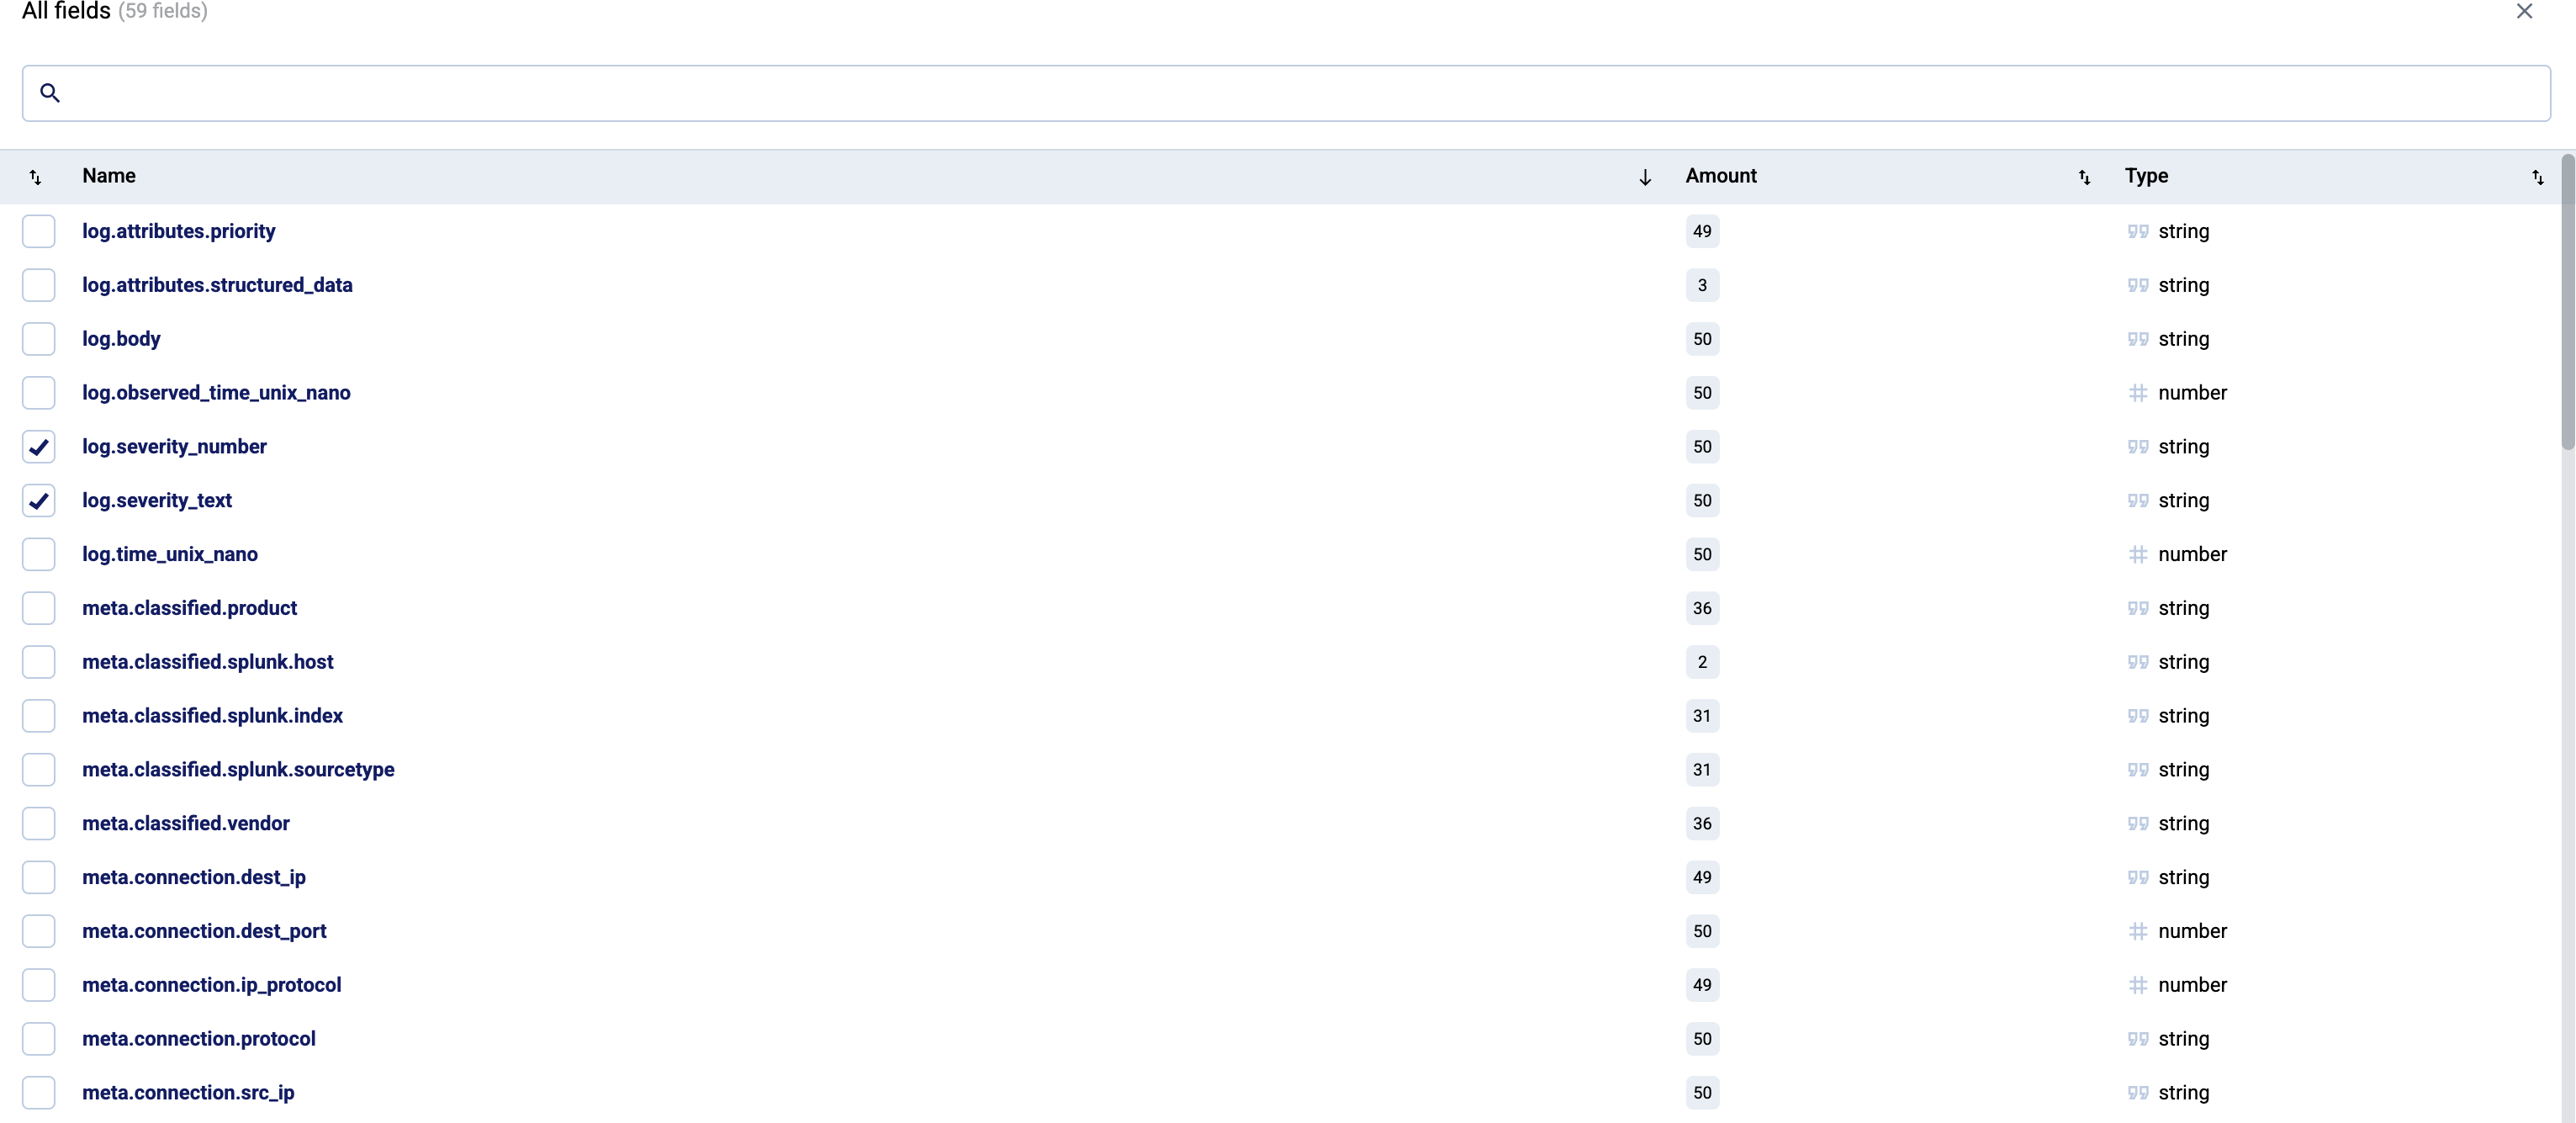Click the search magnifier icon
Image resolution: width=2576 pixels, height=1123 pixels.
pyautogui.click(x=50, y=93)
